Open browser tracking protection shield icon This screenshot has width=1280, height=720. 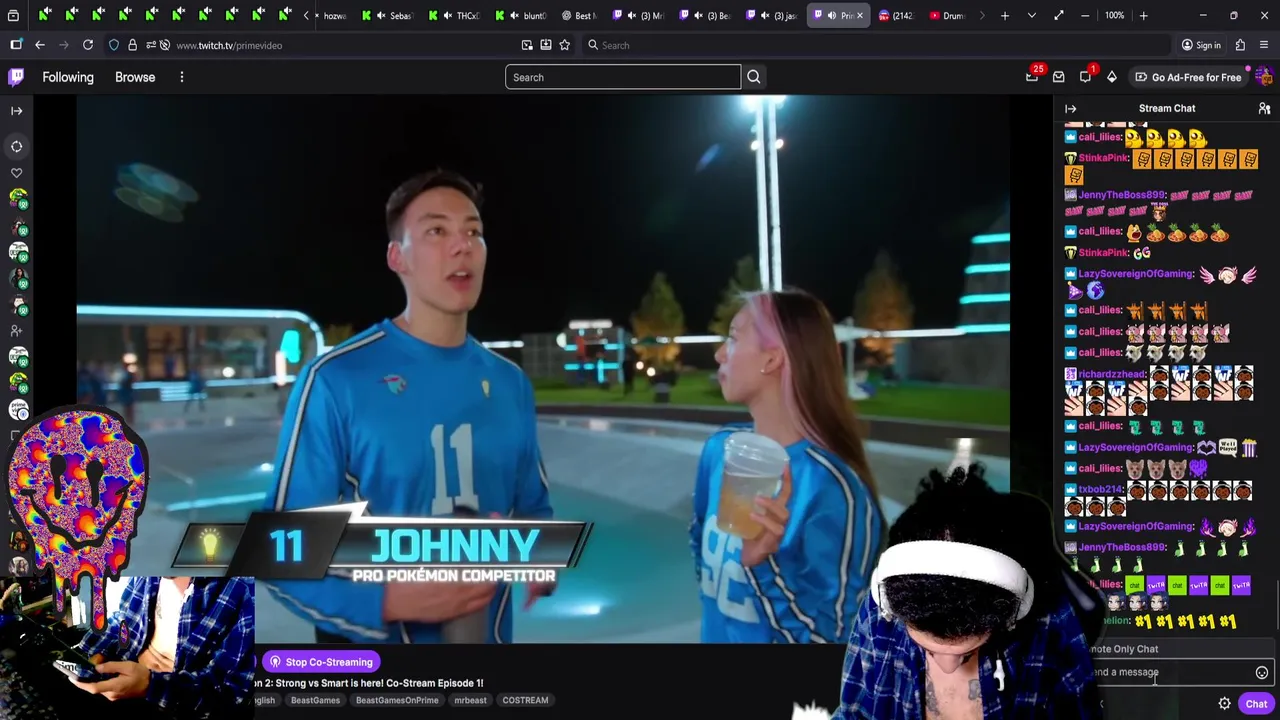click(x=113, y=45)
